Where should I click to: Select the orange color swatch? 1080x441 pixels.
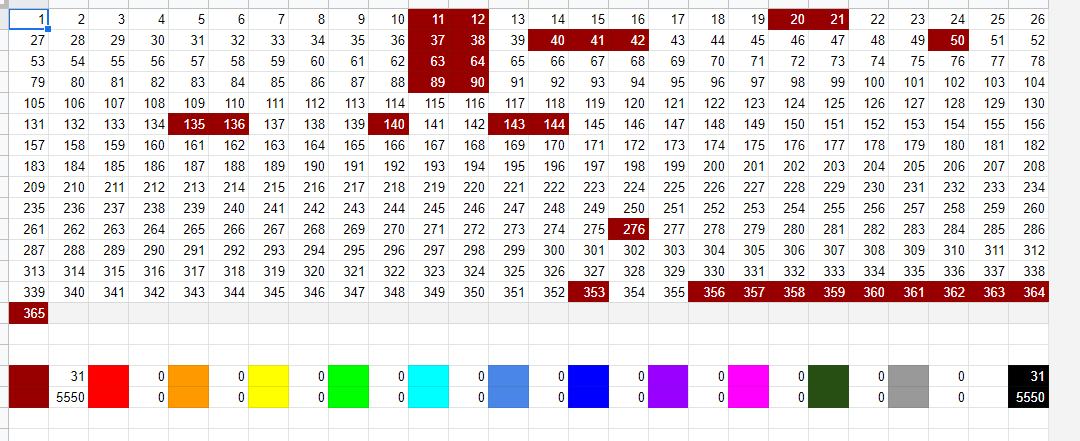tap(189, 387)
